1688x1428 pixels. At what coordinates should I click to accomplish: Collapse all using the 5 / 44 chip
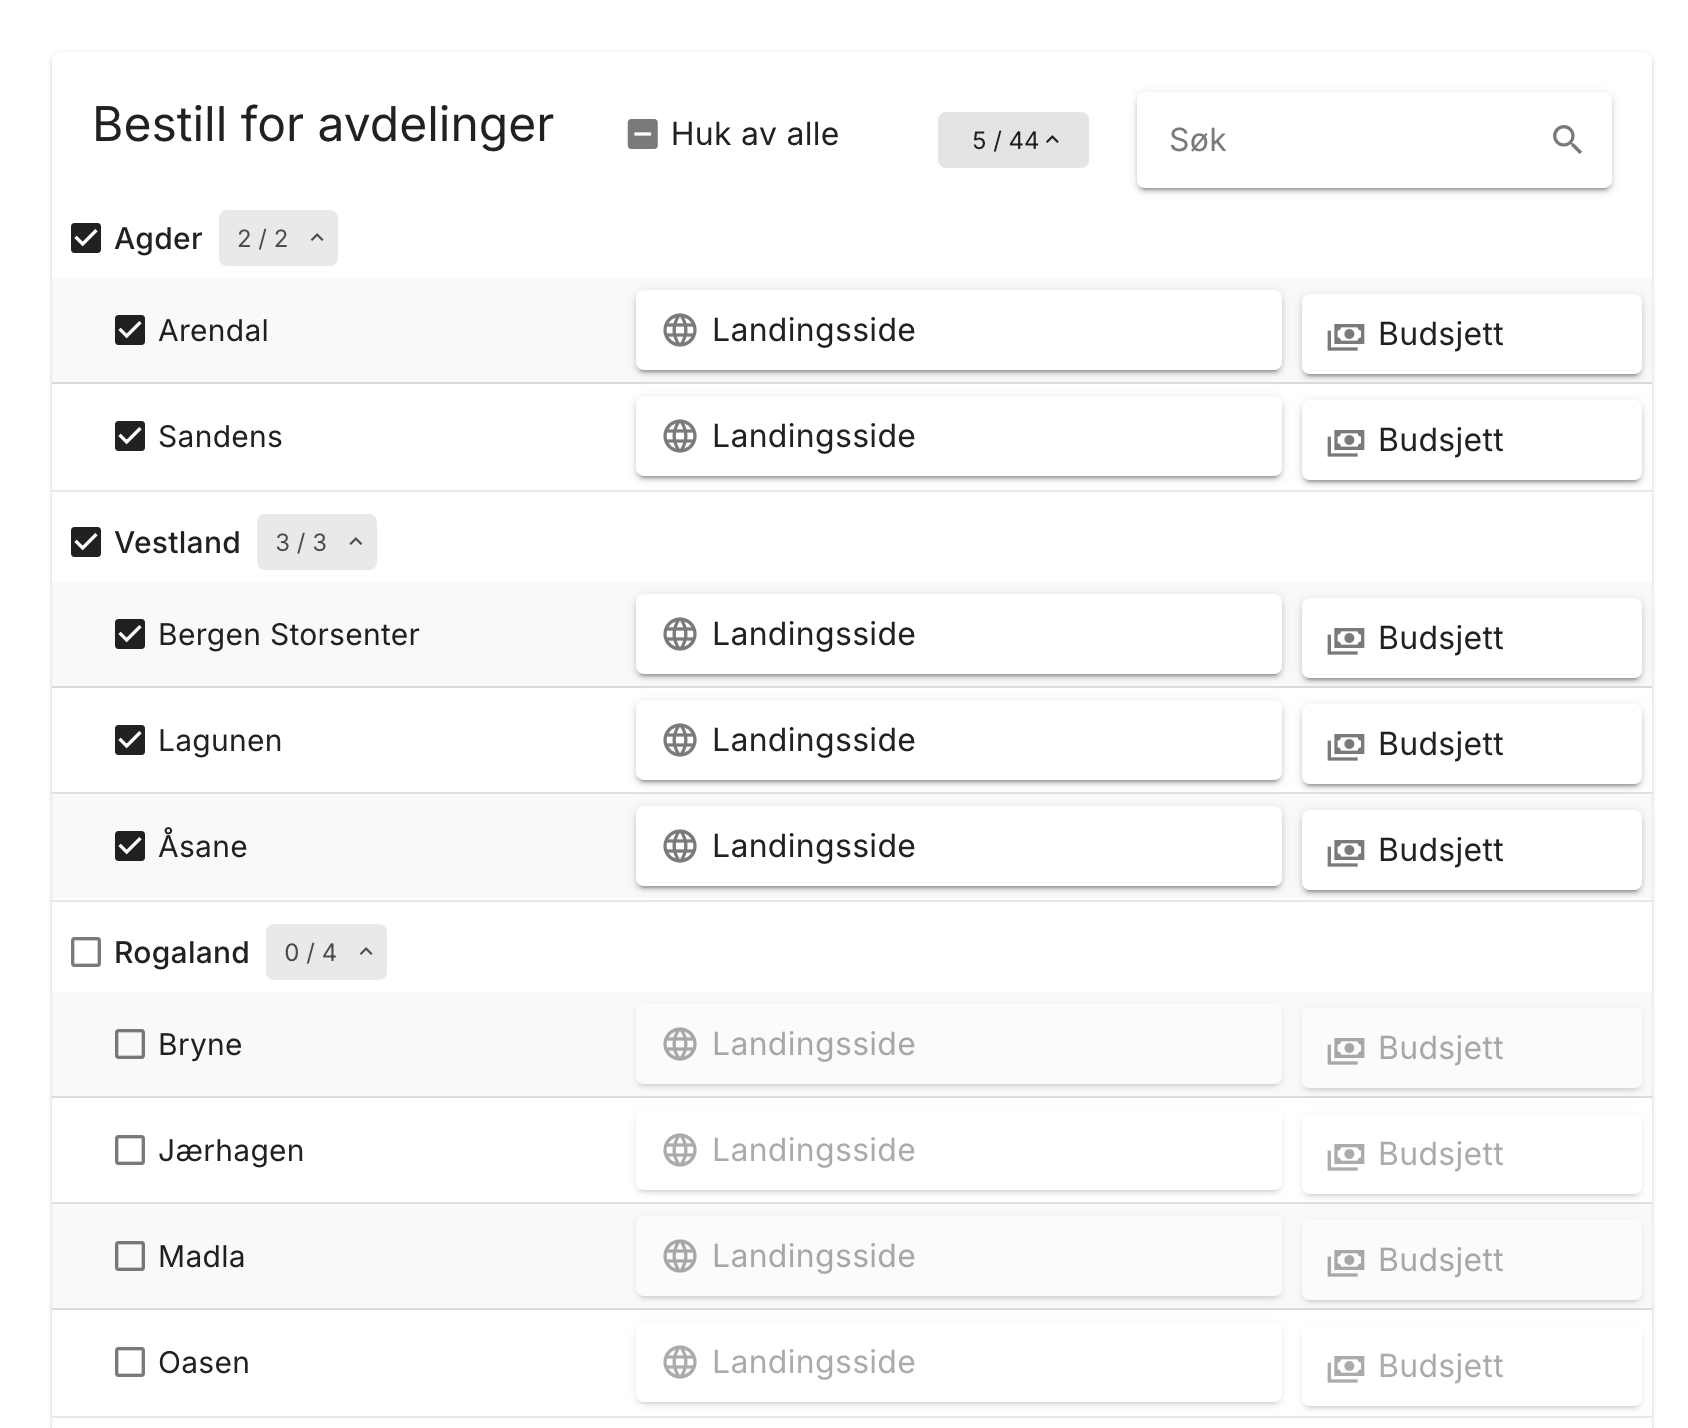coord(1013,140)
